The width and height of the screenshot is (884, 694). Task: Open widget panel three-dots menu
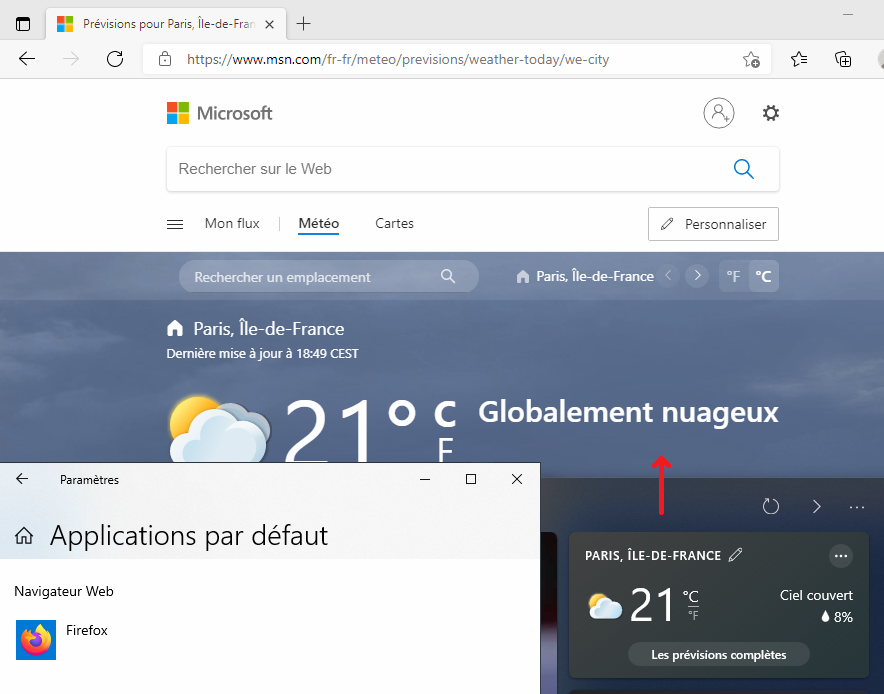point(857,507)
